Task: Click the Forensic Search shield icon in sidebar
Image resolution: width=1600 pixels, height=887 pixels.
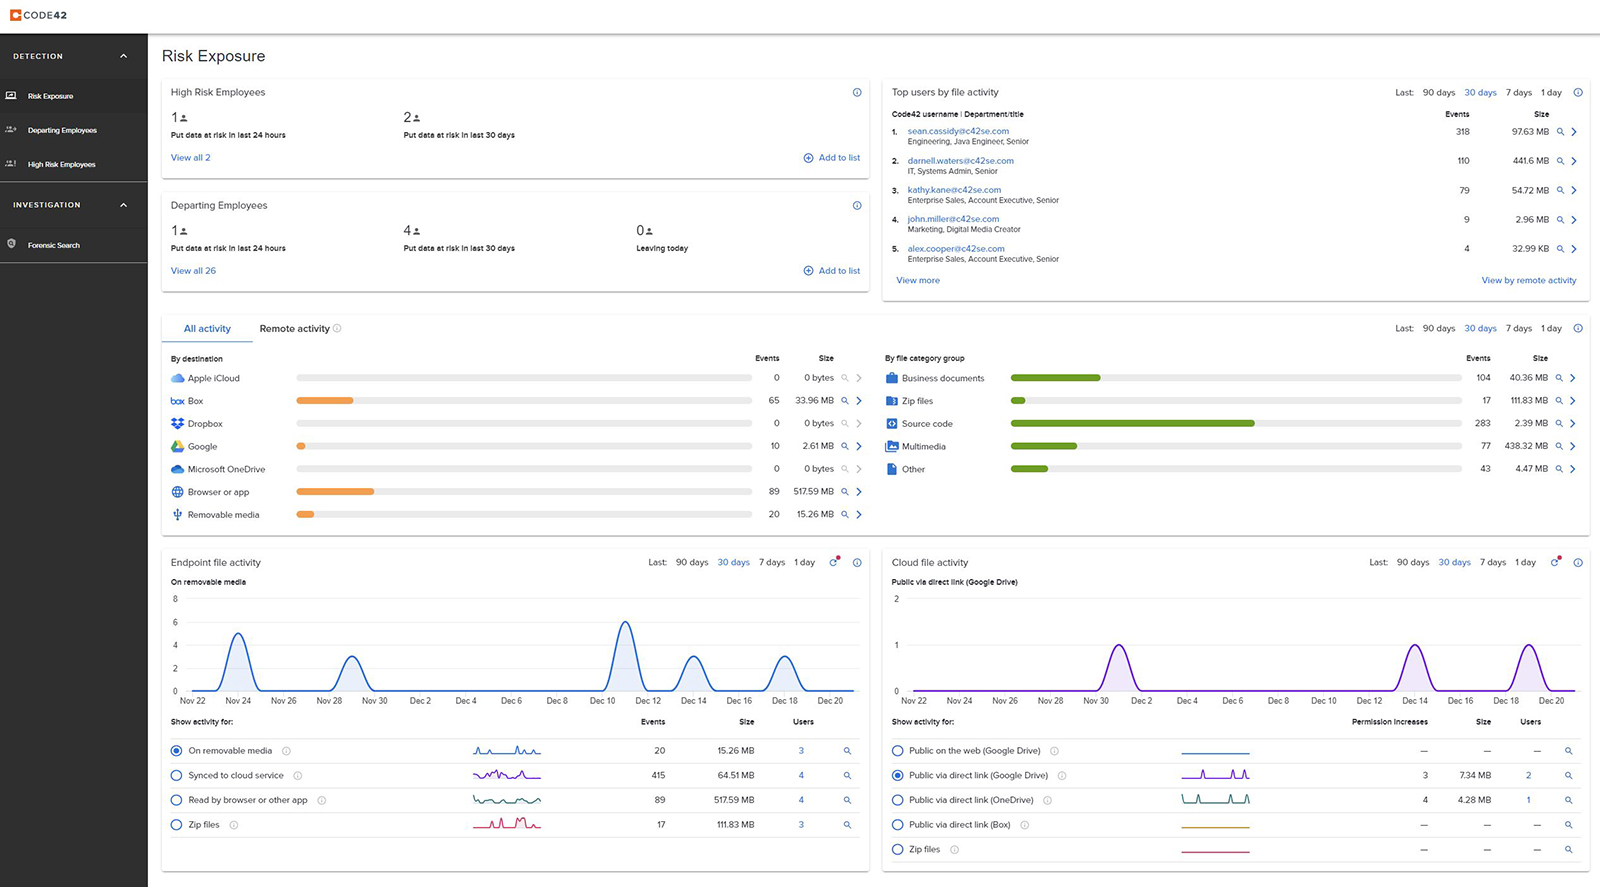Action: click(12, 244)
